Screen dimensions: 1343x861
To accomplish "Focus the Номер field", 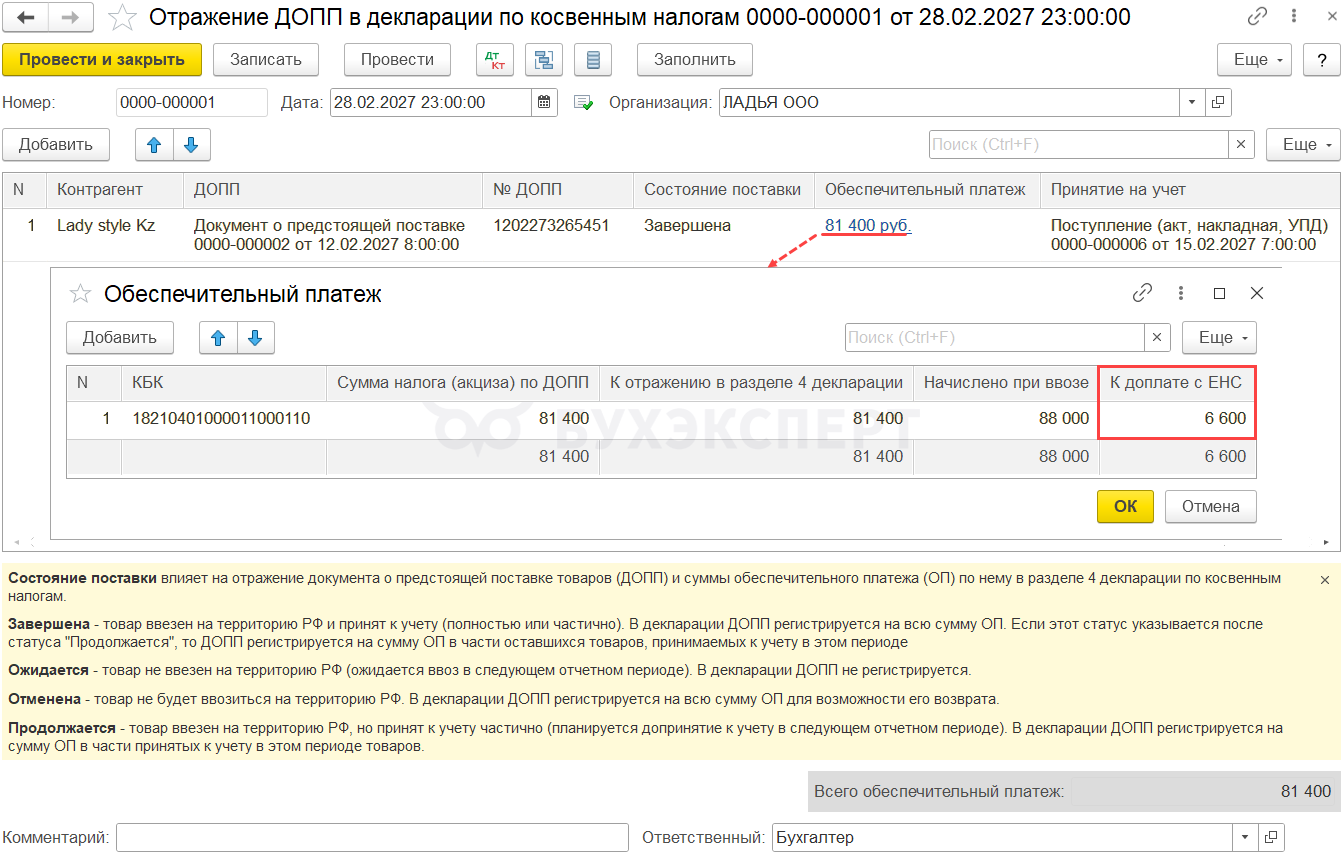I will pyautogui.click(x=192, y=102).
